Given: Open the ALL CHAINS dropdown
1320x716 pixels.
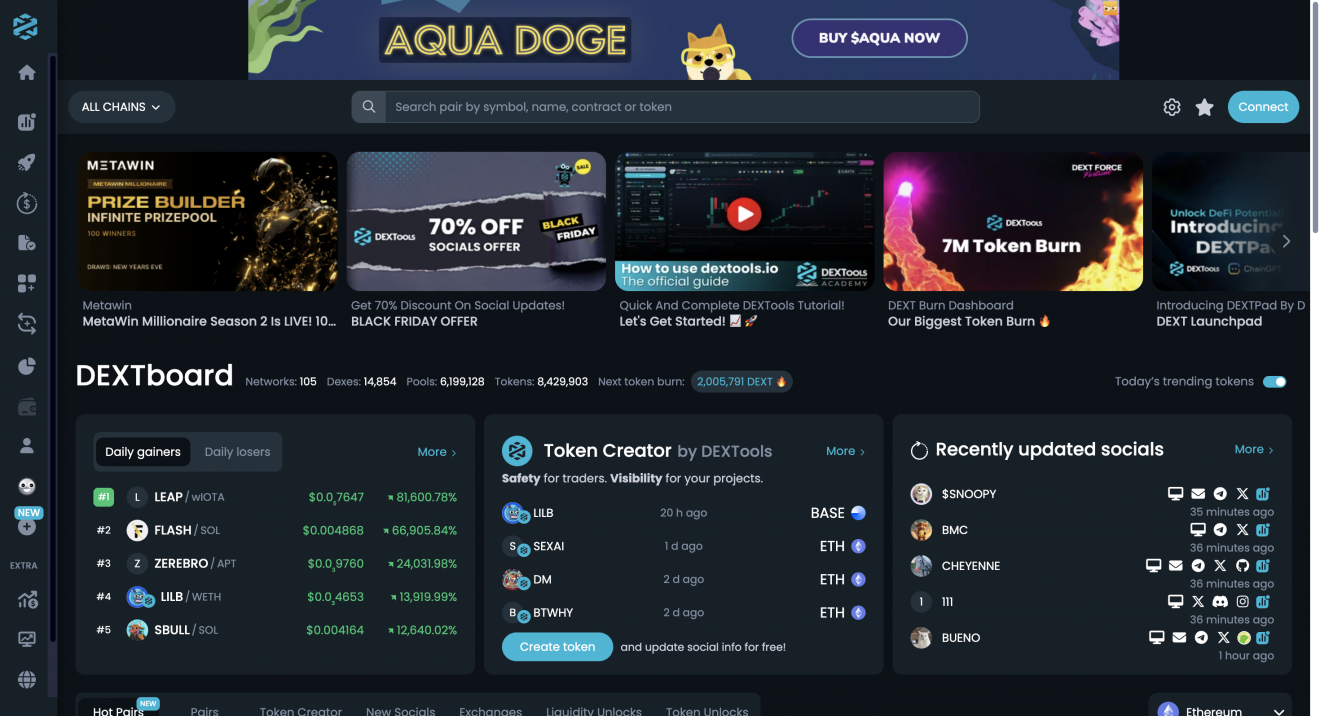Looking at the screenshot, I should point(121,107).
